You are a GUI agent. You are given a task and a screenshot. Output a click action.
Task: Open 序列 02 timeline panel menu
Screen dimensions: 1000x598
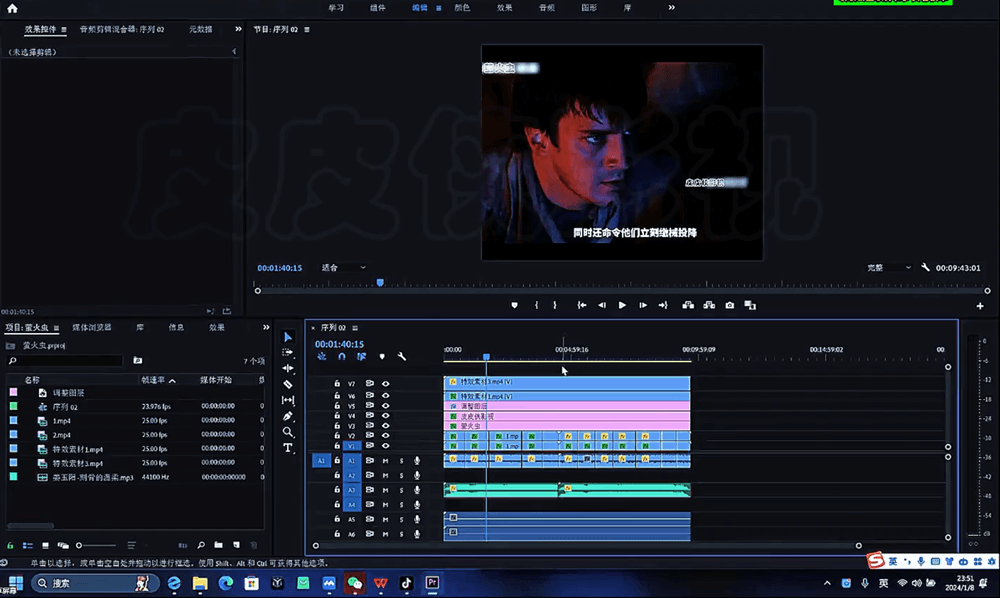355,328
